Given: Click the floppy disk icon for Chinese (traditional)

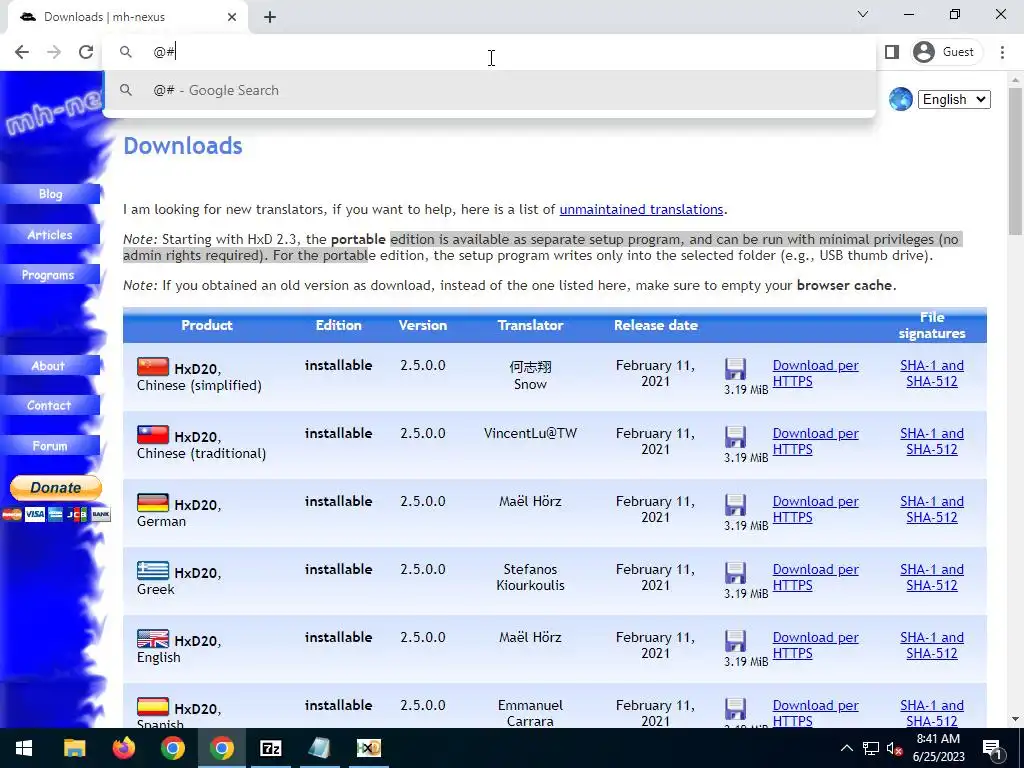Looking at the screenshot, I should 735,437.
